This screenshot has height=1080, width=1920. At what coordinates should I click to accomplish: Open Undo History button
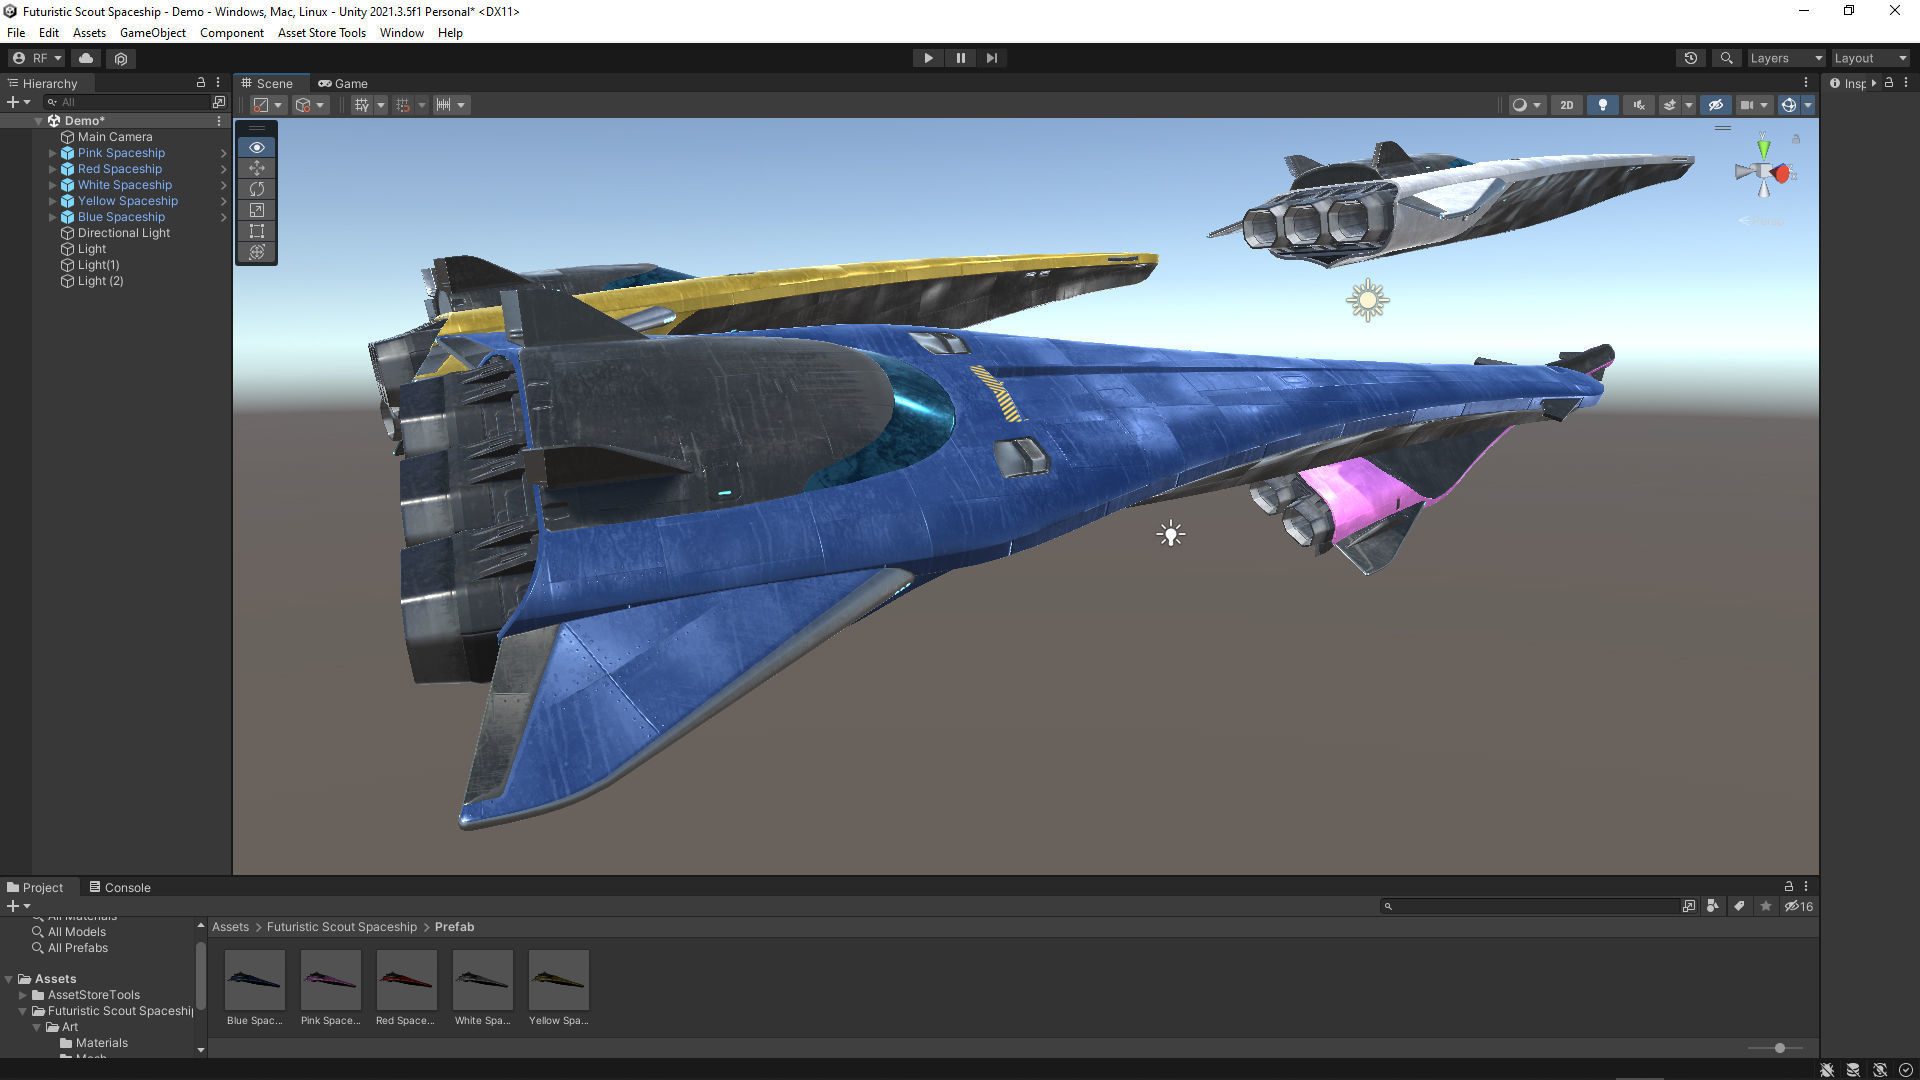click(1691, 58)
